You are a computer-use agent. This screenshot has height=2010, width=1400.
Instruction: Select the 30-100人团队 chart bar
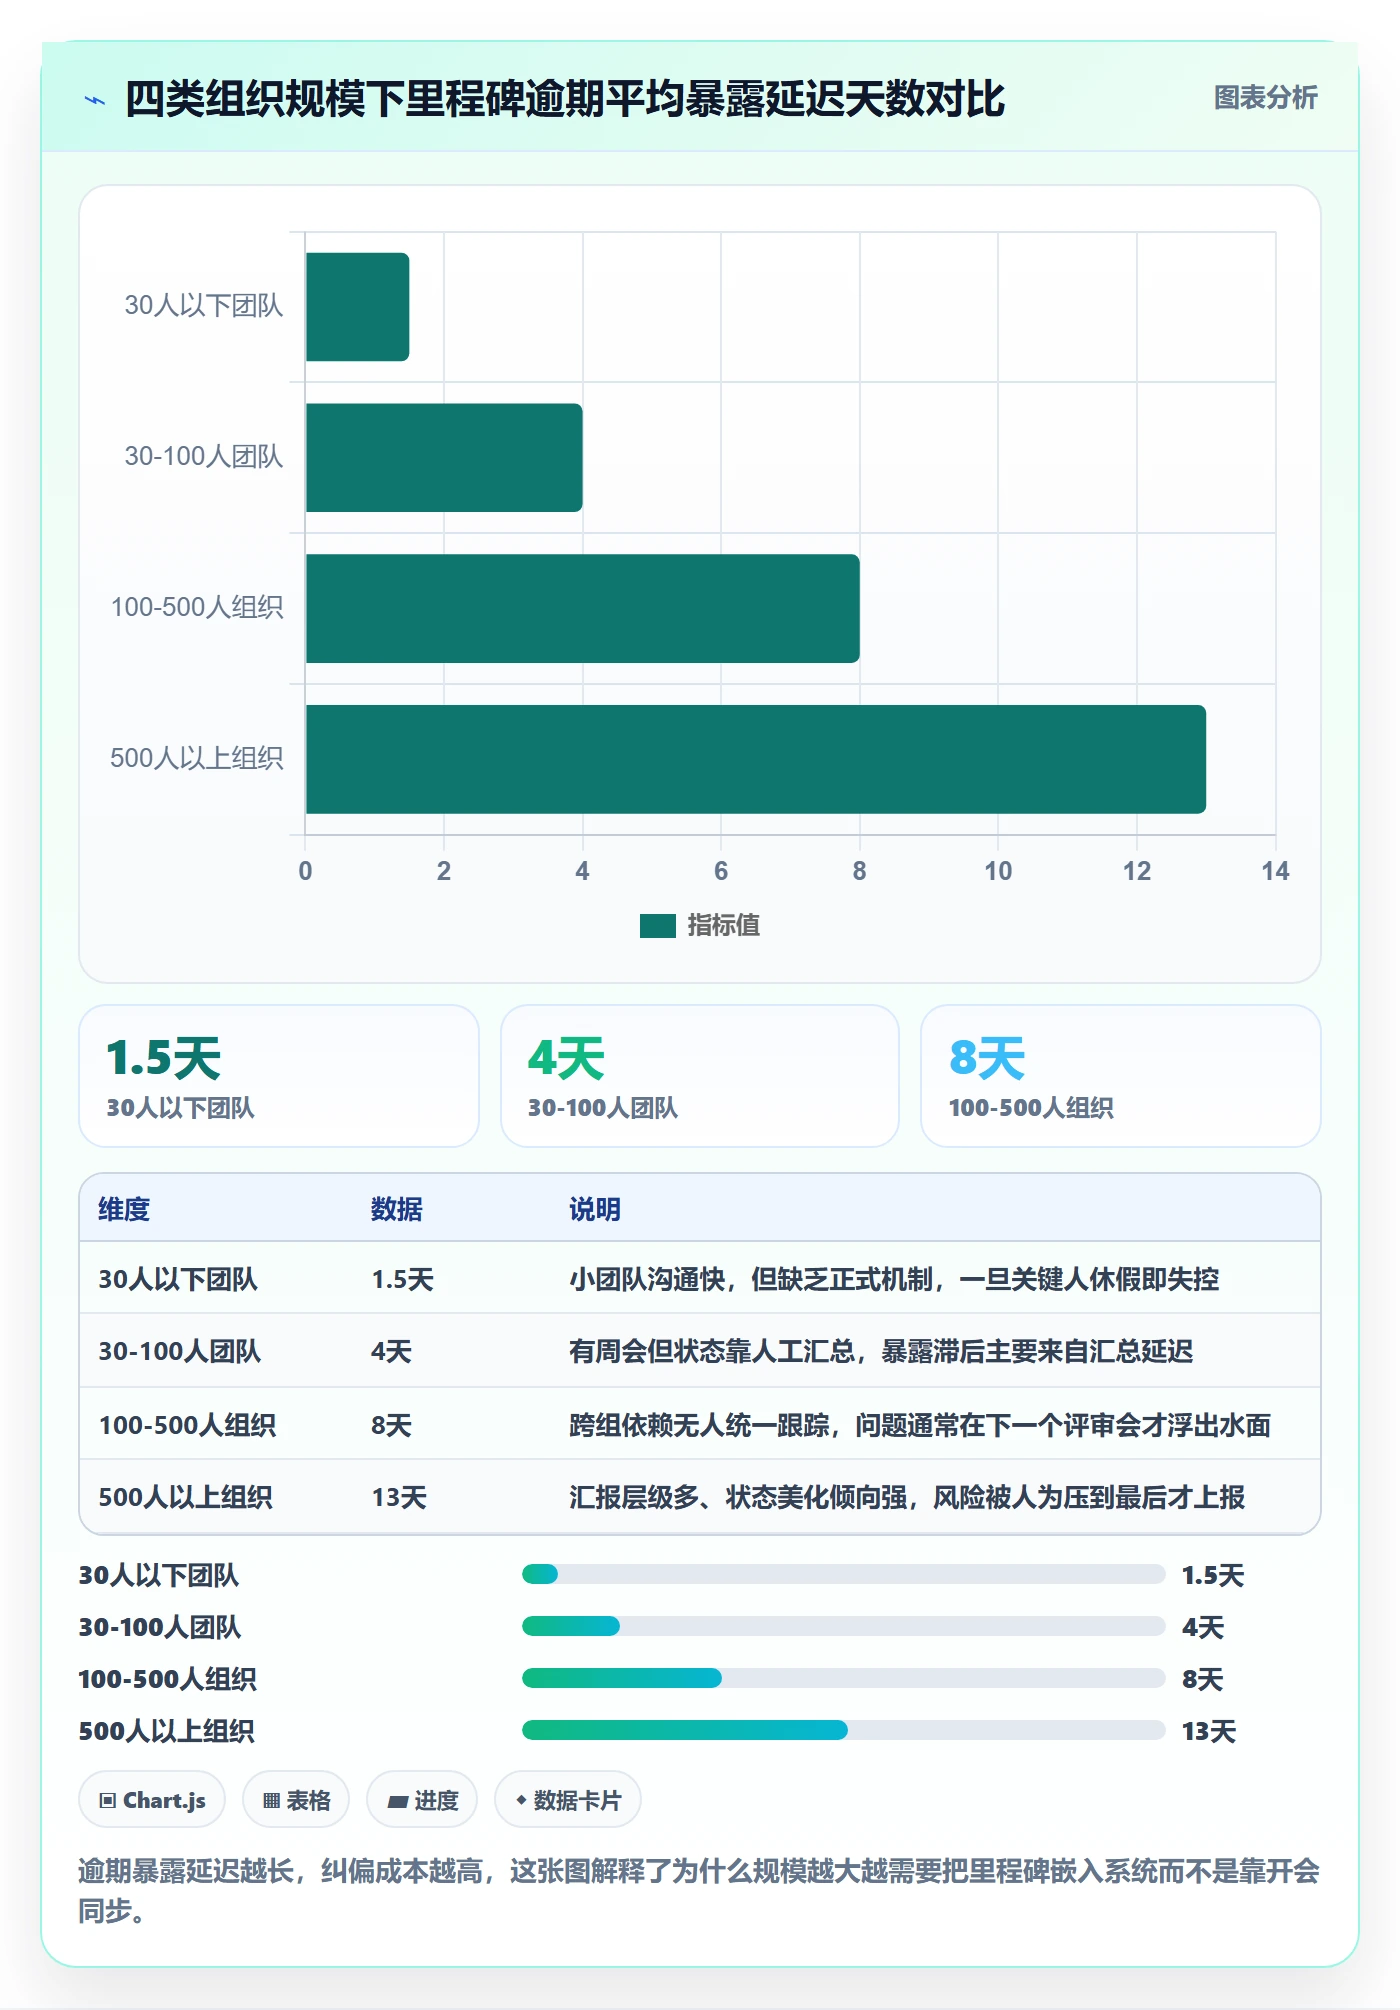(x=444, y=458)
